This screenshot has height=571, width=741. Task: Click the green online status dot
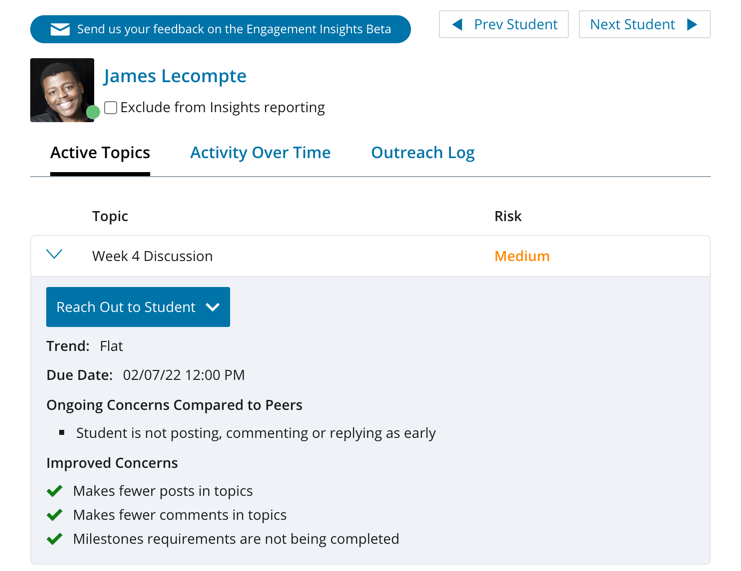point(93,112)
